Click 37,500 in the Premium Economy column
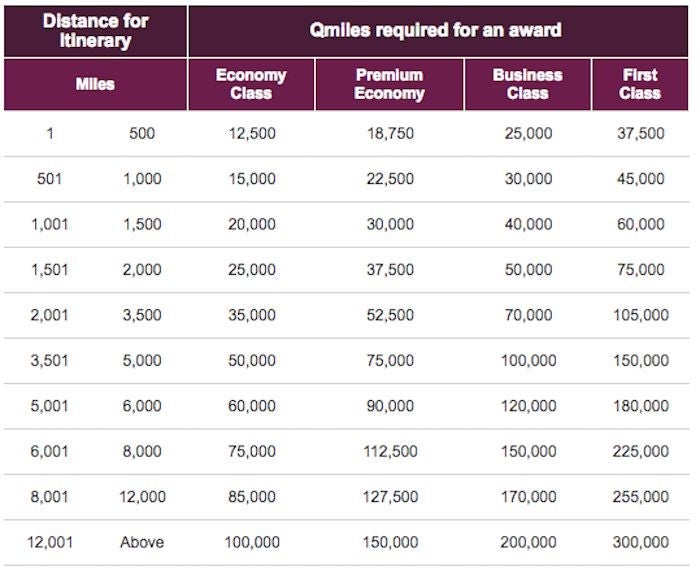 pos(390,270)
